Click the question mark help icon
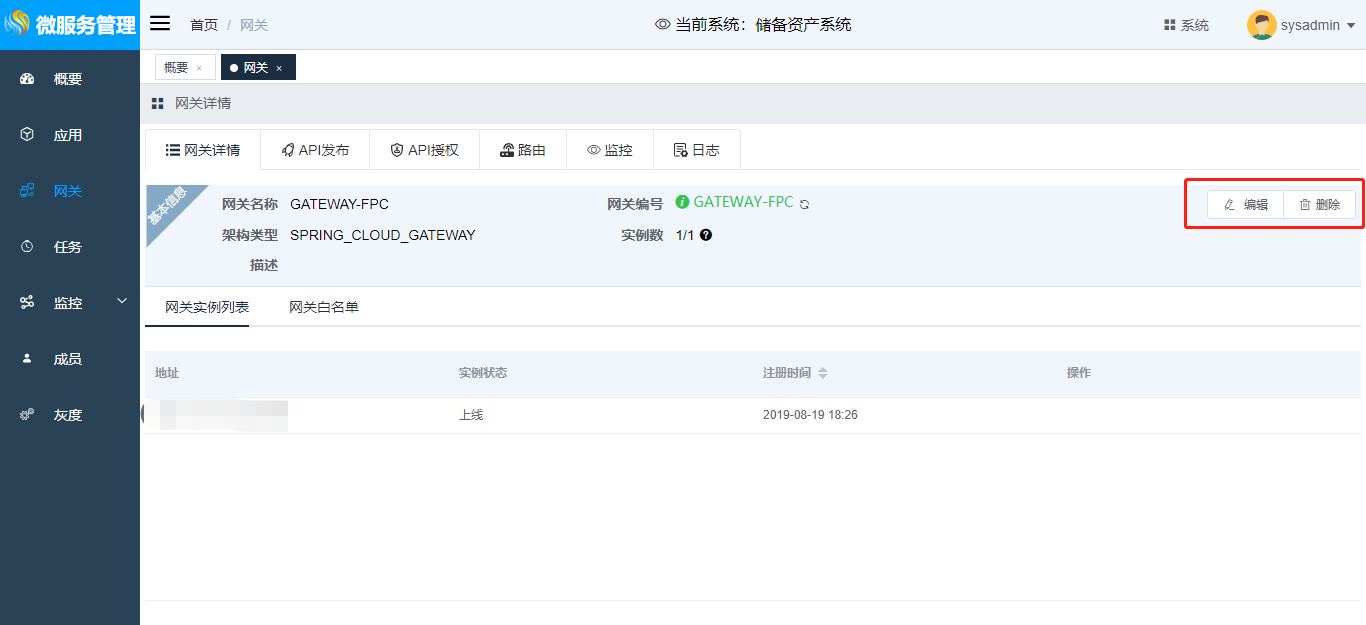The width and height of the screenshot is (1366, 625). click(x=706, y=235)
